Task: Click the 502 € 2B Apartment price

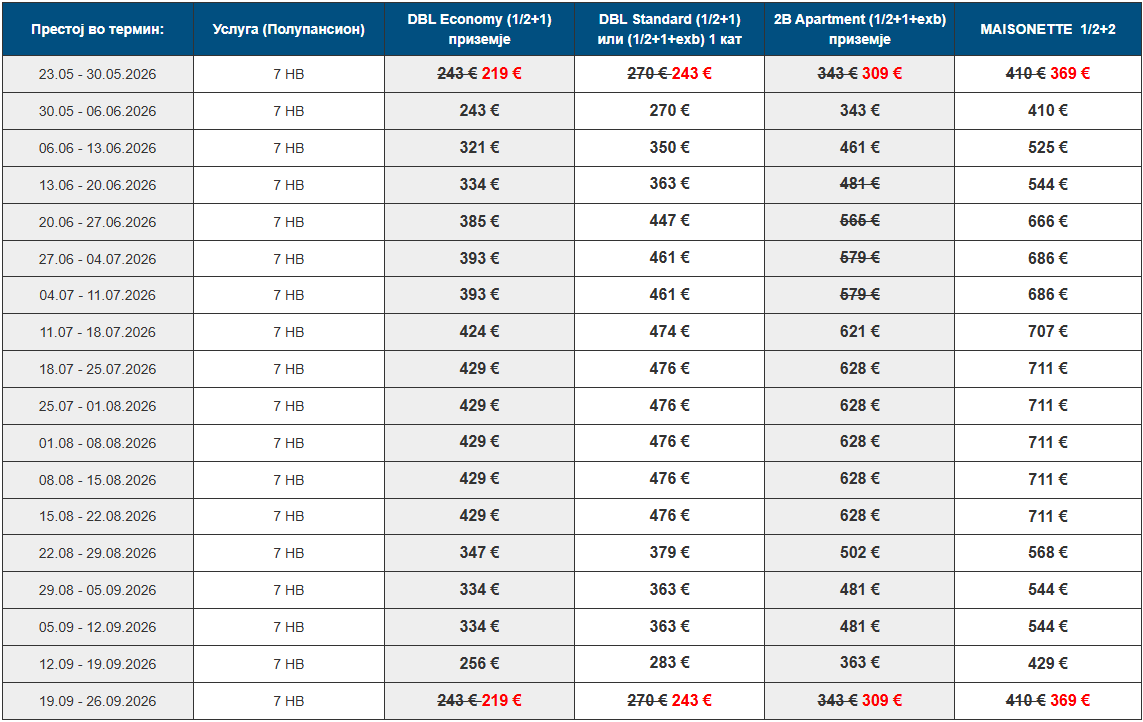Action: 859,553
